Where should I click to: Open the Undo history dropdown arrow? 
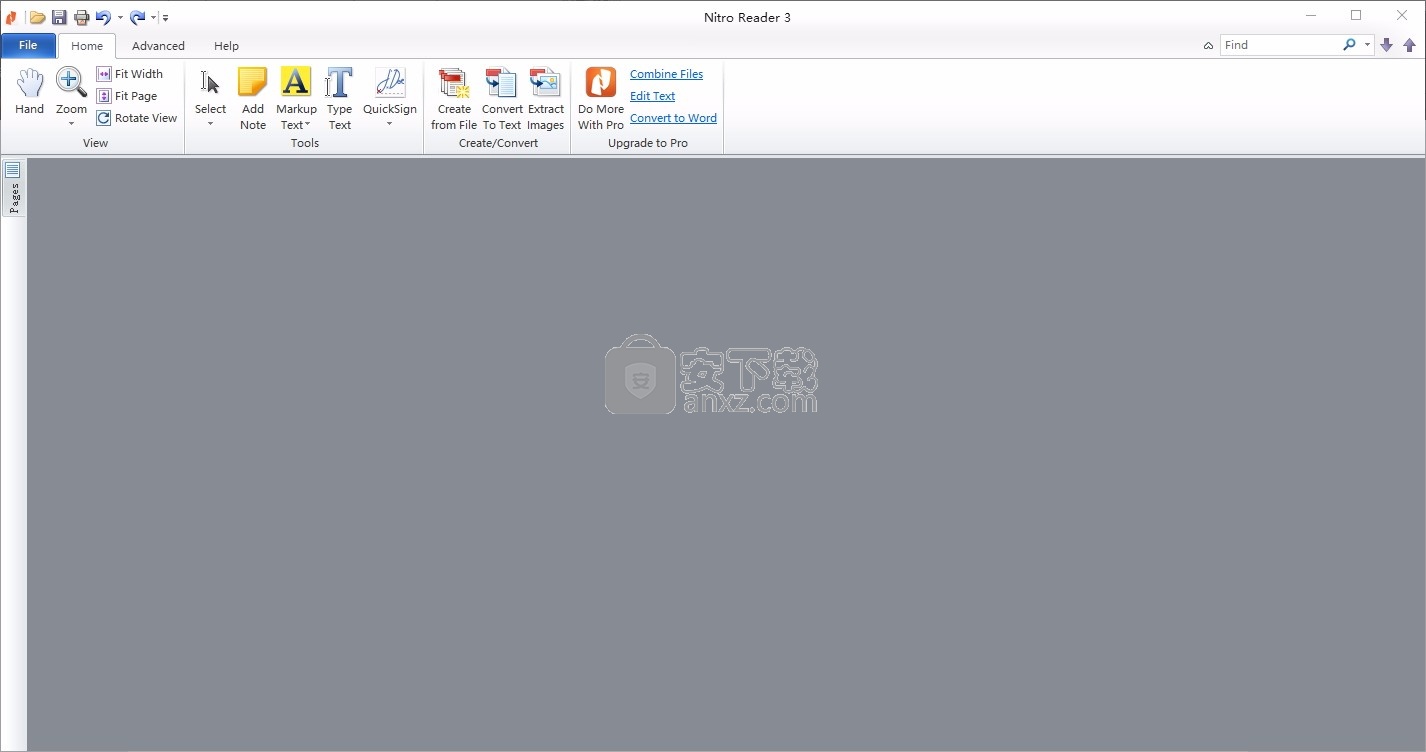click(x=120, y=18)
